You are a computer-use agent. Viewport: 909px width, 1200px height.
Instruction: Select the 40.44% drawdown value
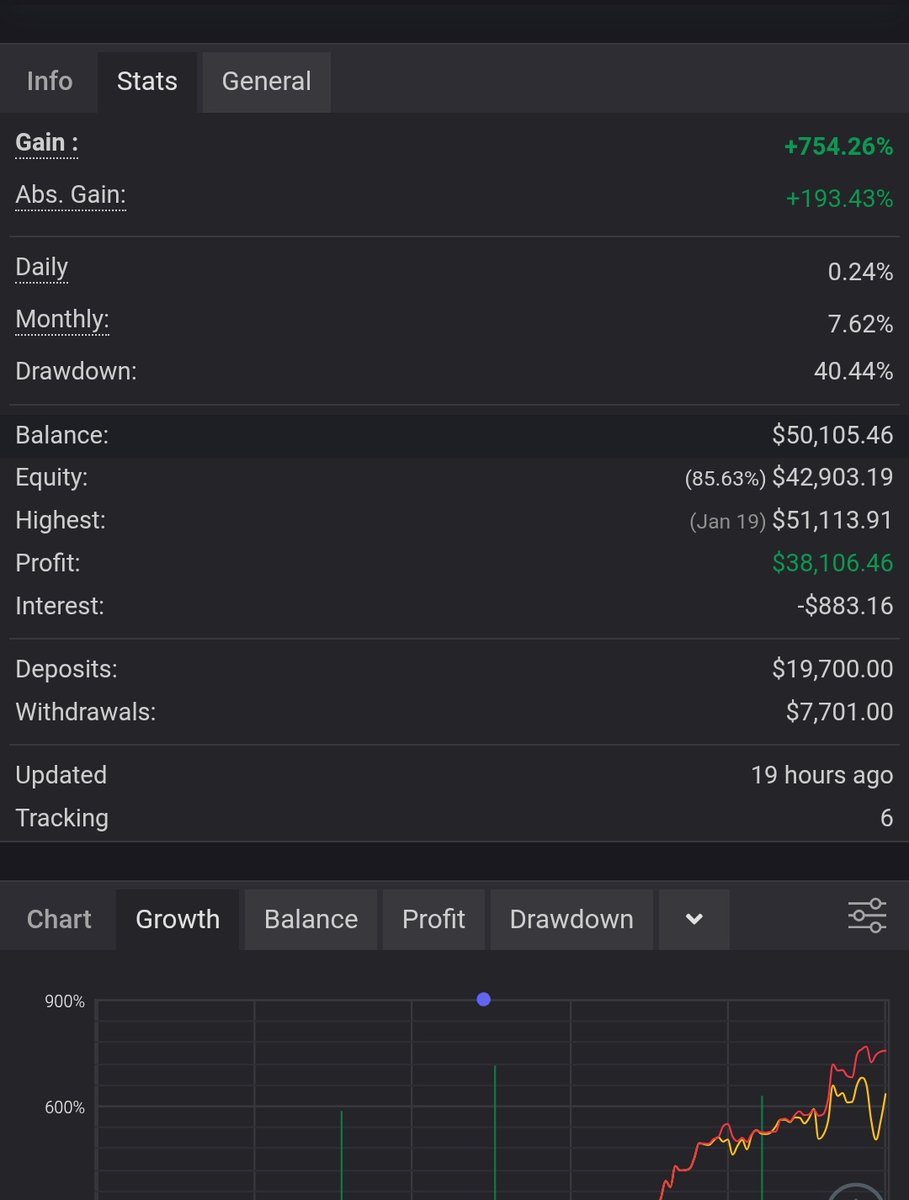(x=853, y=371)
